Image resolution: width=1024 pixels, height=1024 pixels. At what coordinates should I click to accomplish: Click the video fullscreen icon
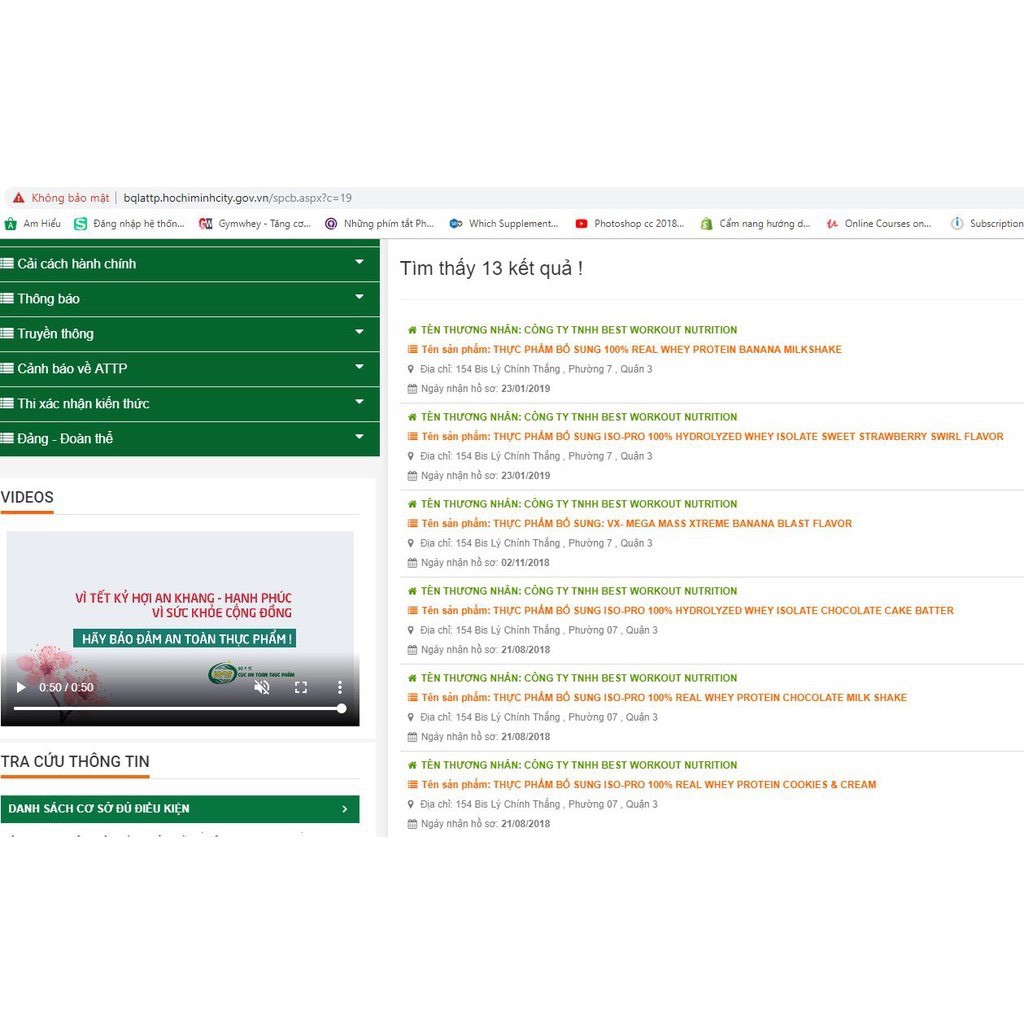[x=300, y=687]
